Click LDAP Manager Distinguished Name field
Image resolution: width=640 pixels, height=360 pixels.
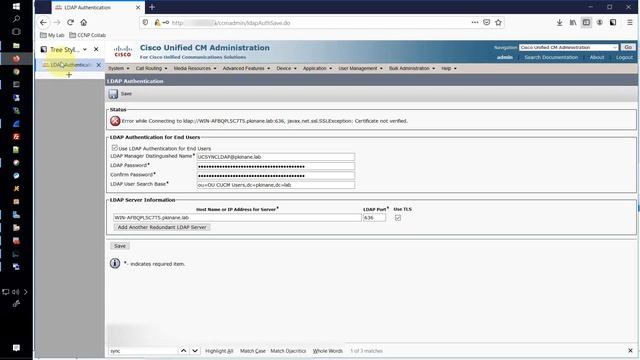tap(276, 157)
